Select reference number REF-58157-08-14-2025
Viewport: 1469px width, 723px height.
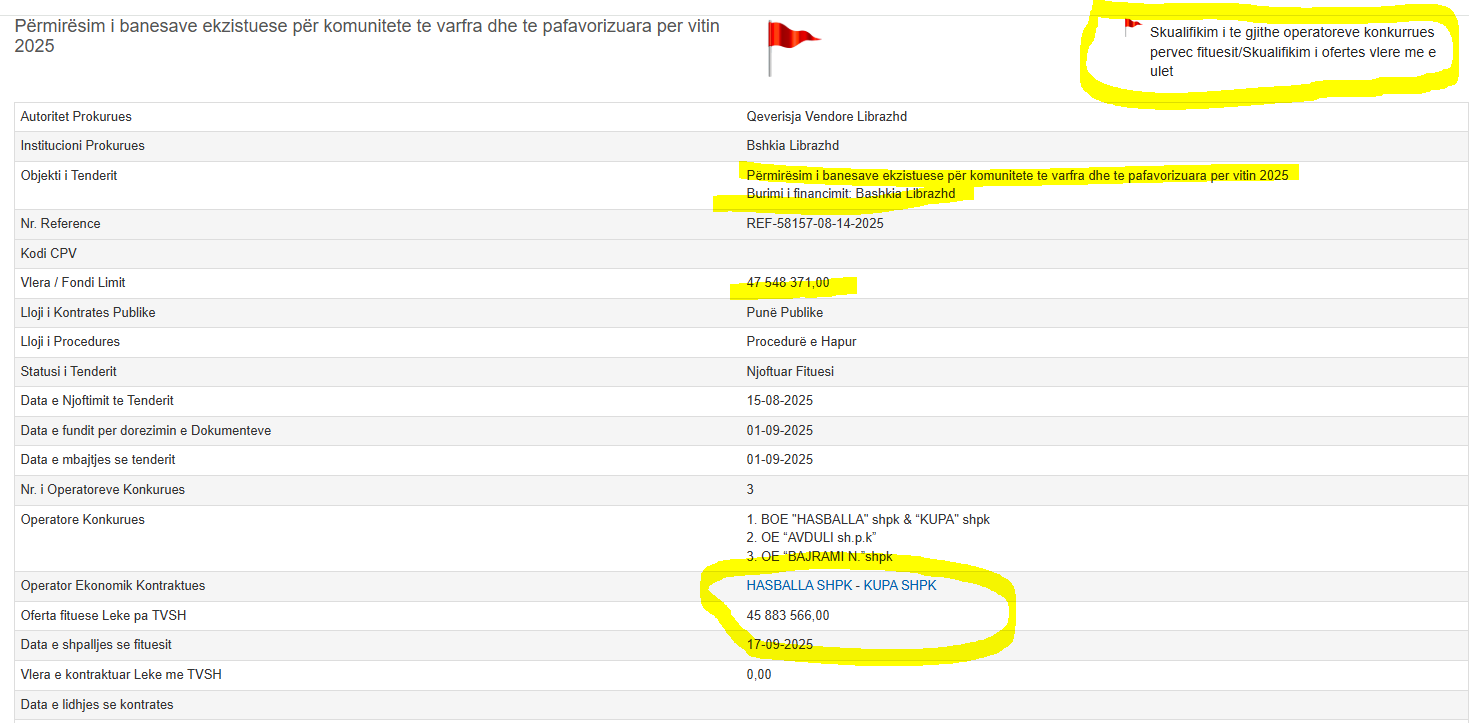pos(815,223)
